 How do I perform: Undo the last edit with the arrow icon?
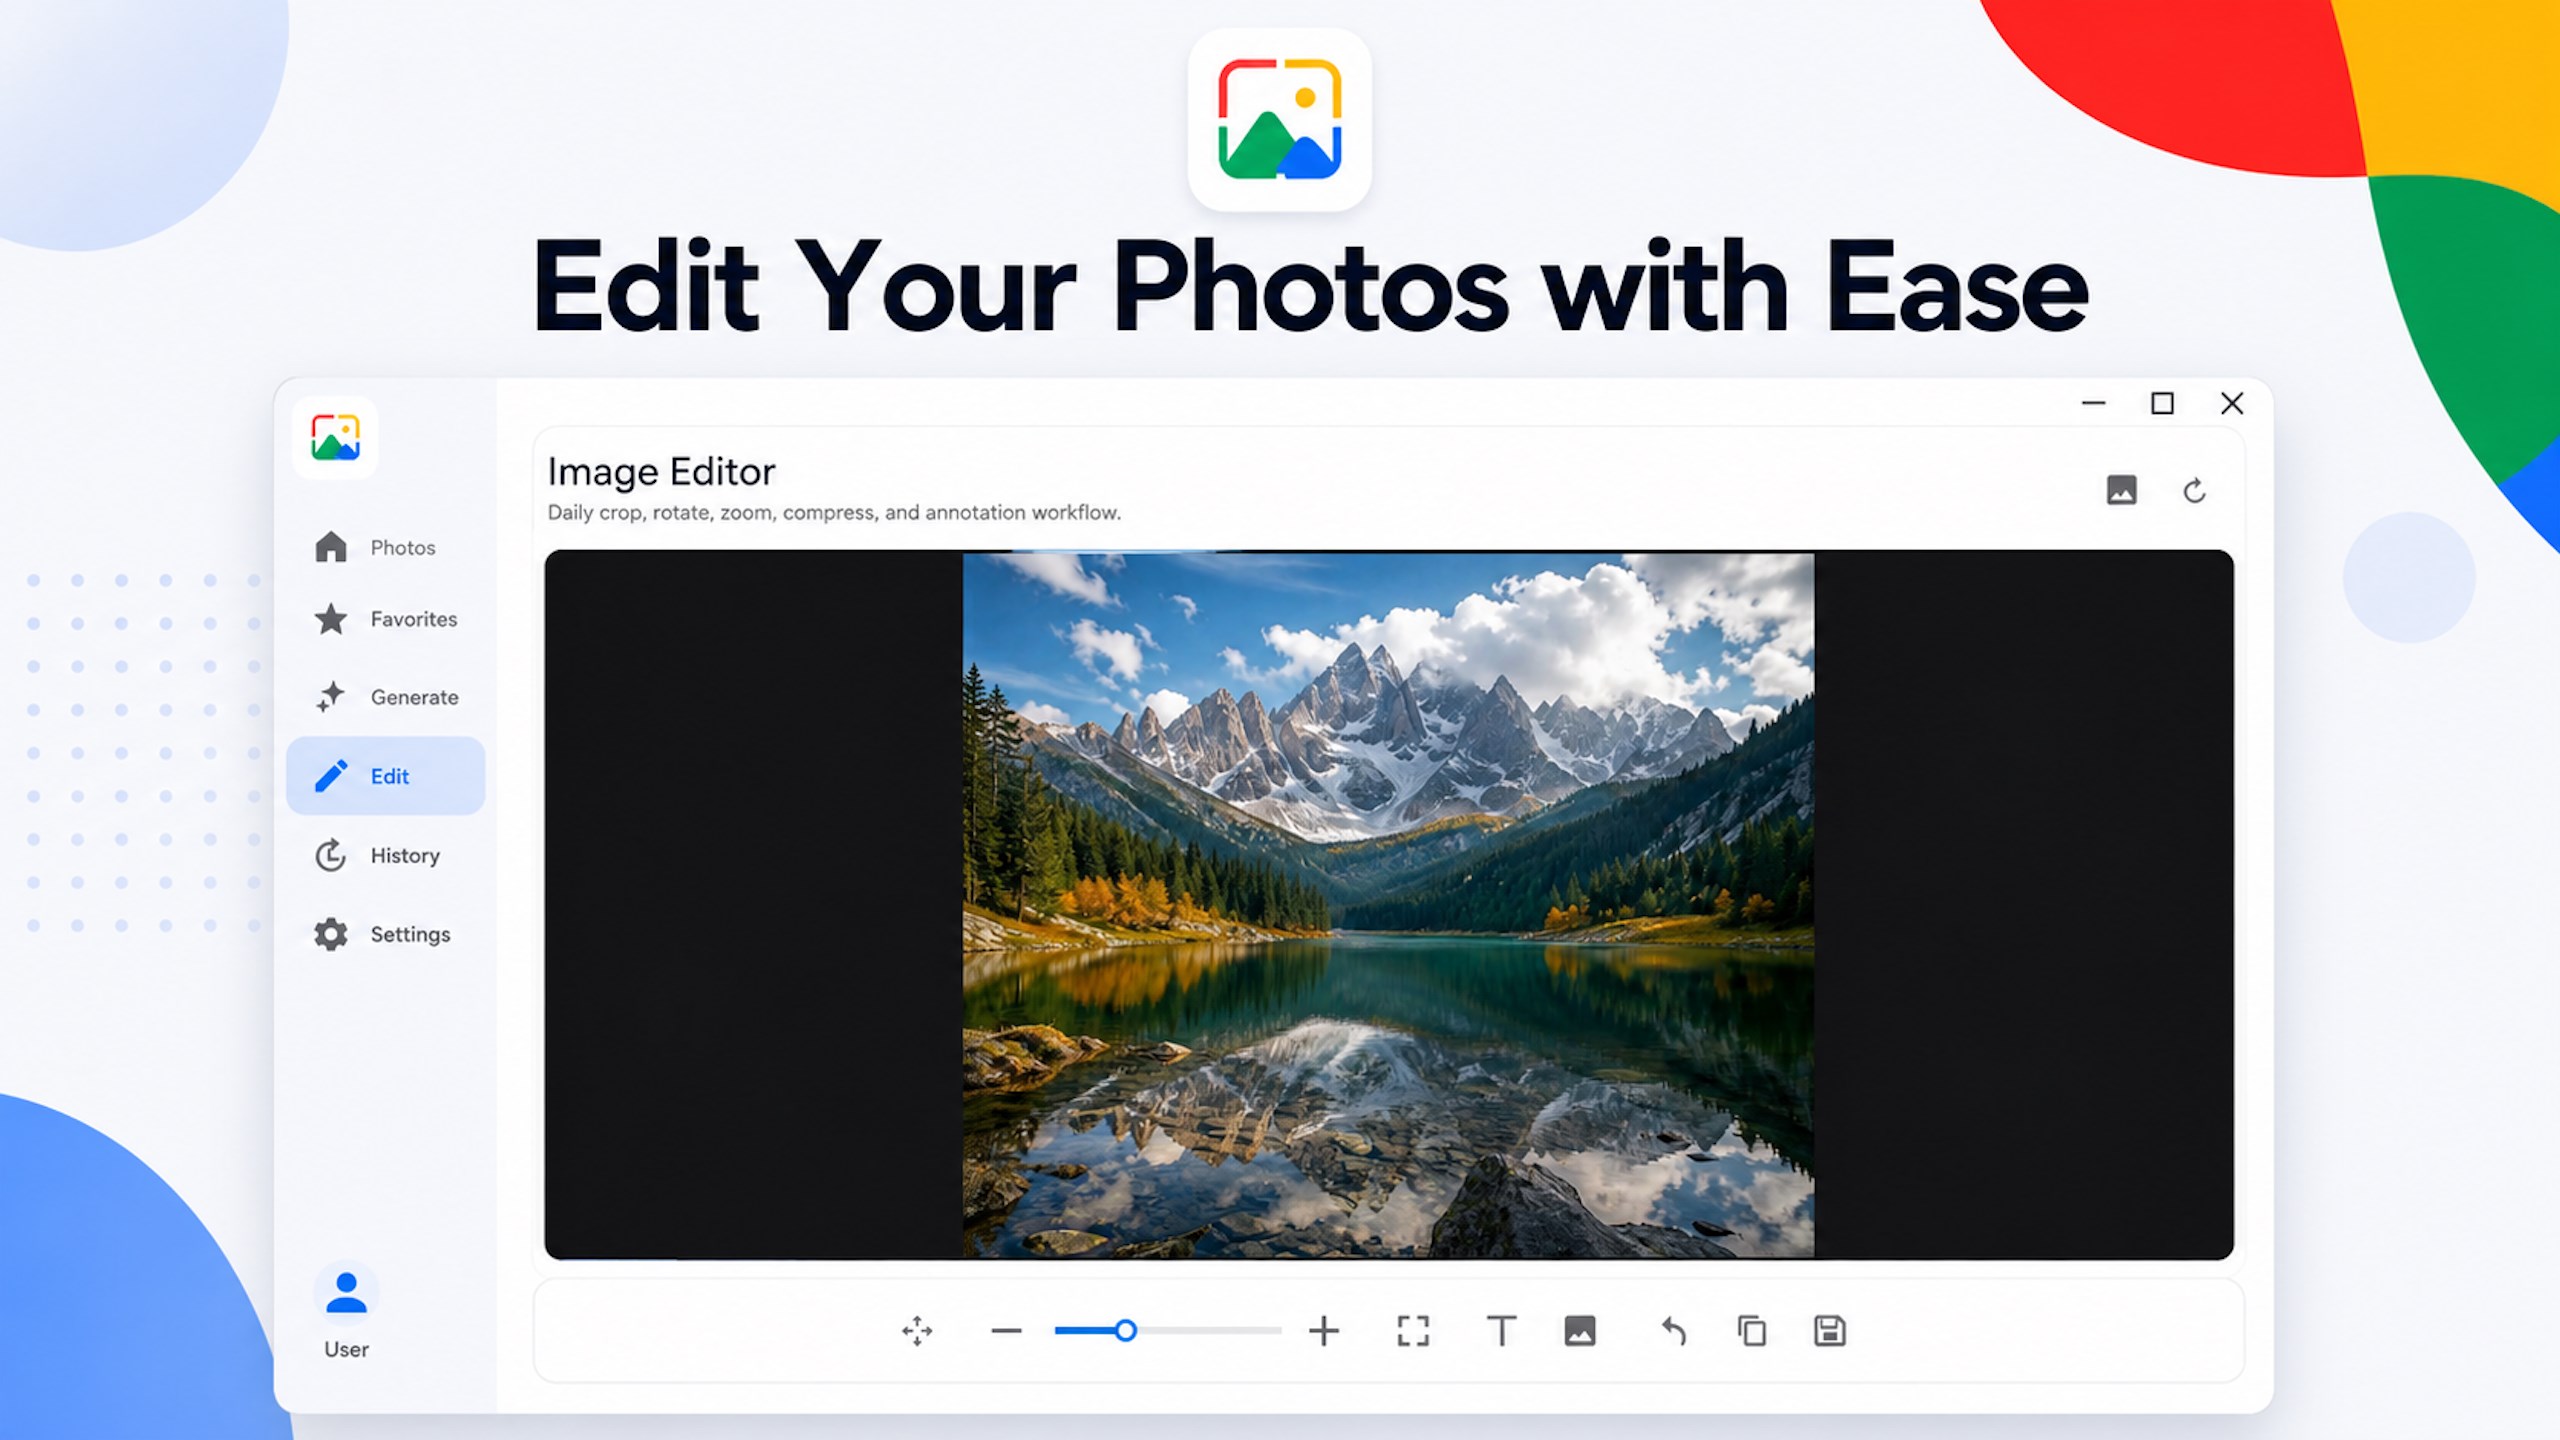[1674, 1331]
